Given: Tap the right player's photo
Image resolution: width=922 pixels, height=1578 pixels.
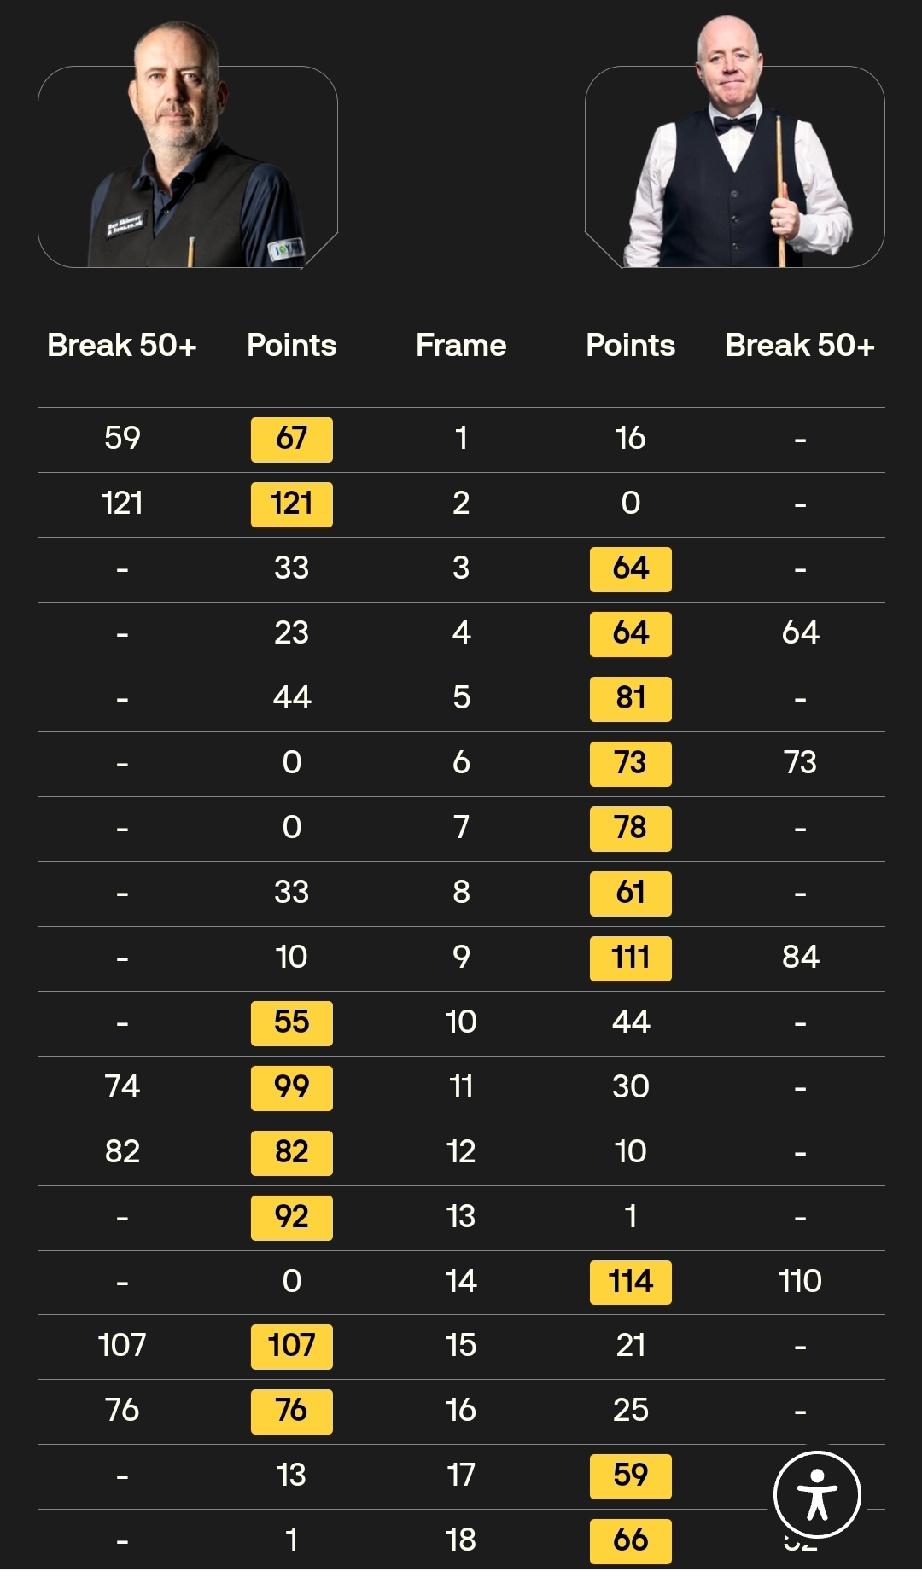Looking at the screenshot, I should [x=735, y=145].
